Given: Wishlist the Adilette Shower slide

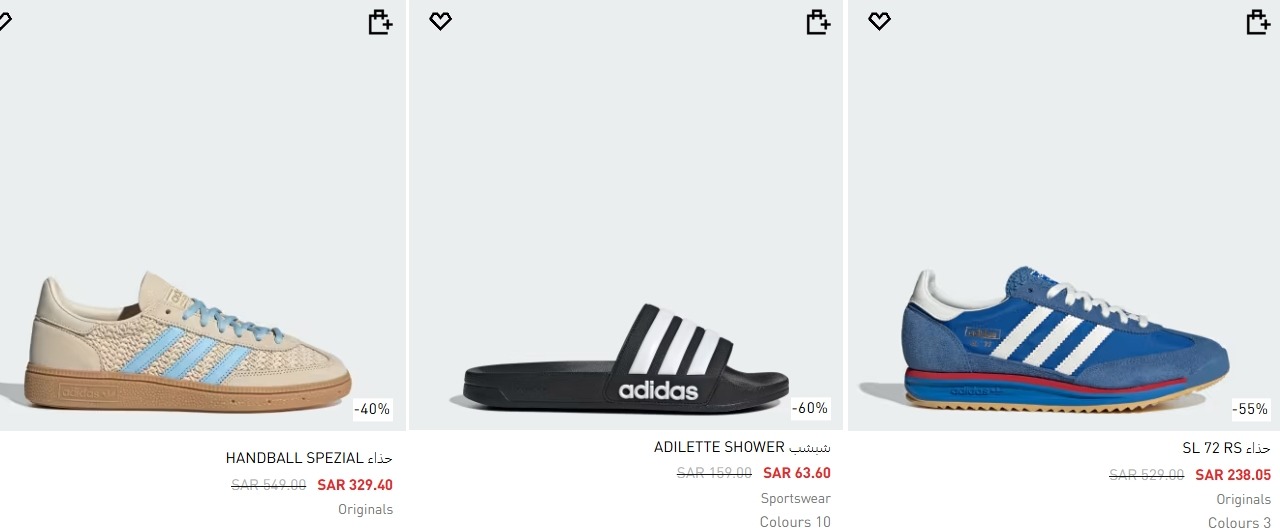Looking at the screenshot, I should tap(440, 21).
